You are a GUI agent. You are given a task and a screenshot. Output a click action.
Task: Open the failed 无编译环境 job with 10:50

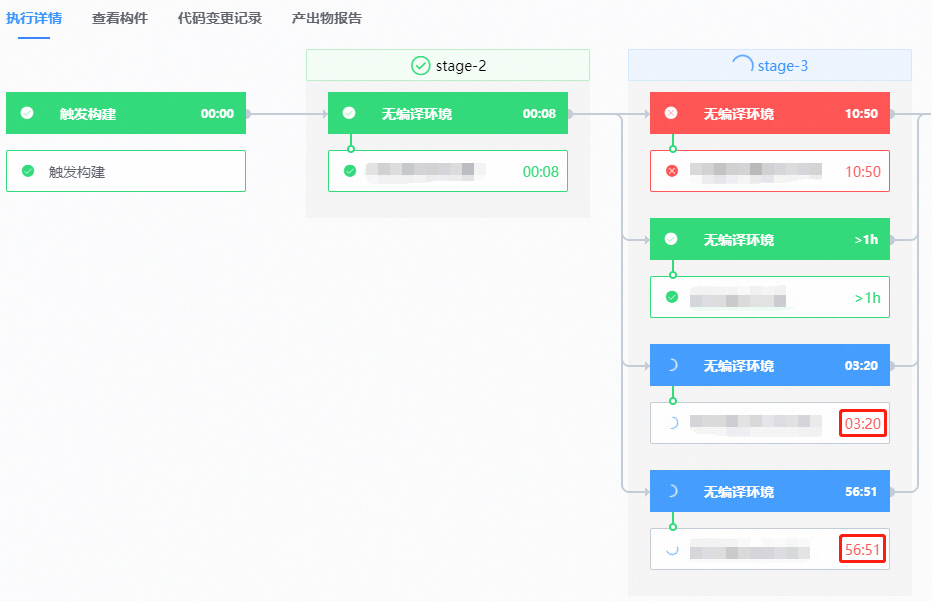point(770,113)
